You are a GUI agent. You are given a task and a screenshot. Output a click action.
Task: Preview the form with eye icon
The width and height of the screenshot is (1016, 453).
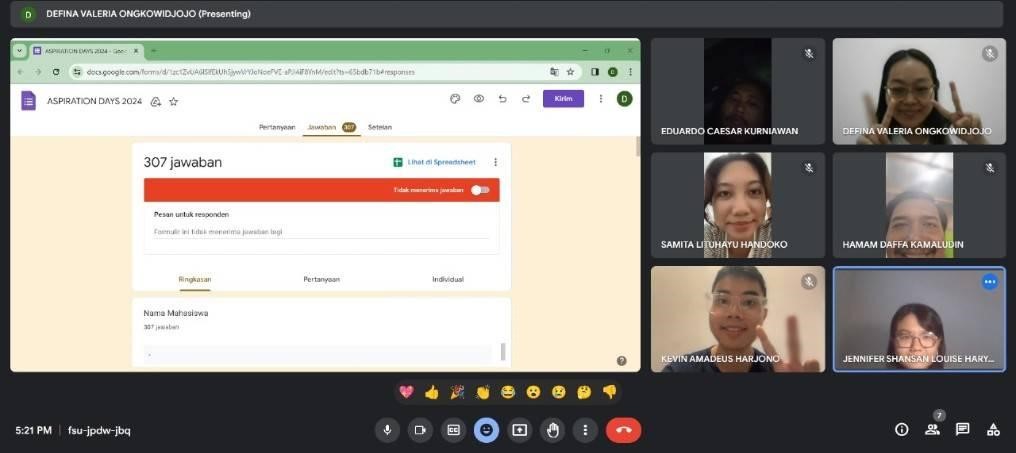479,99
